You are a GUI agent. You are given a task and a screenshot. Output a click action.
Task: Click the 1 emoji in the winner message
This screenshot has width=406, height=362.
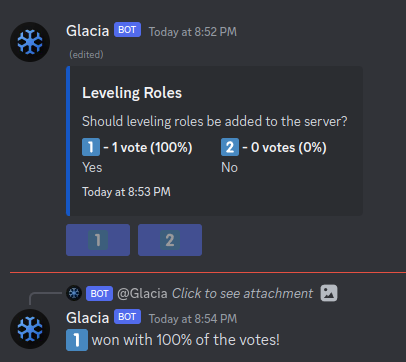pyautogui.click(x=77, y=340)
